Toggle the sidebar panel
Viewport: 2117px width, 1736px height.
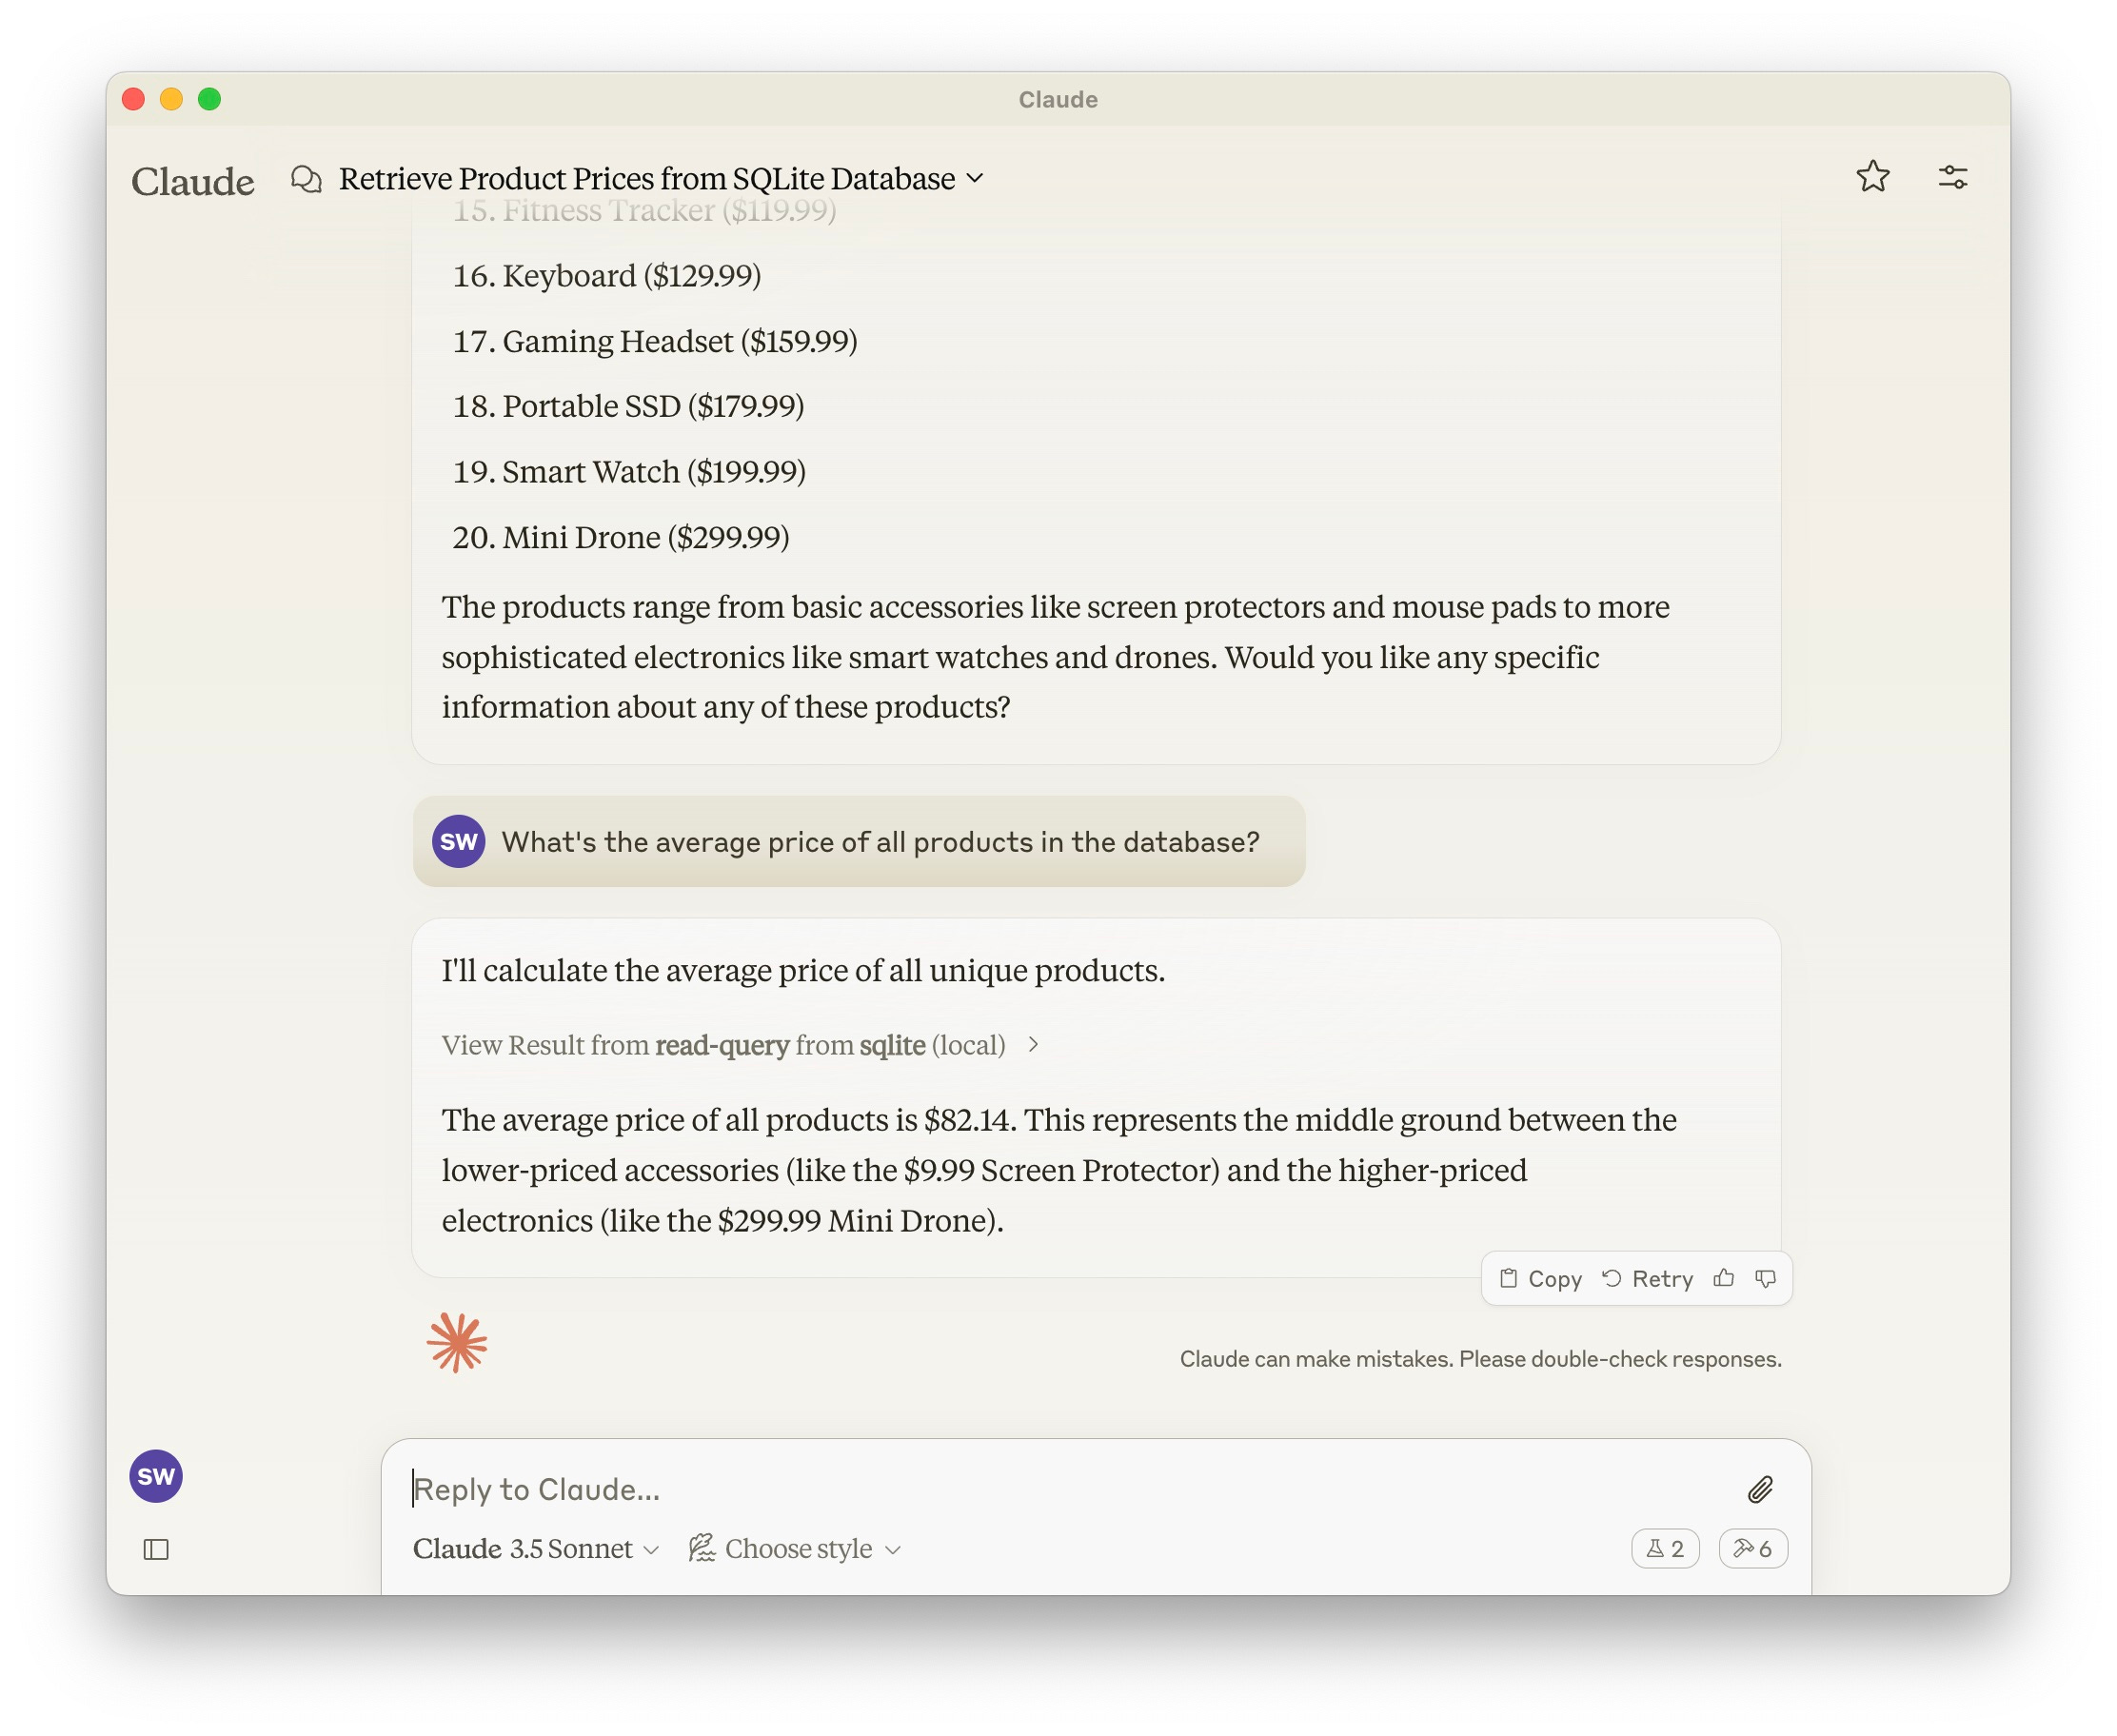click(x=156, y=1549)
